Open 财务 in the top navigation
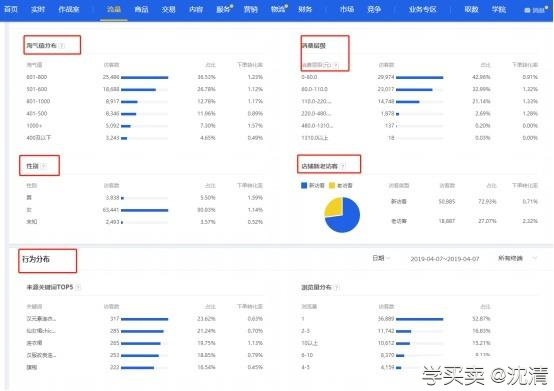The image size is (554, 391). 305,9
